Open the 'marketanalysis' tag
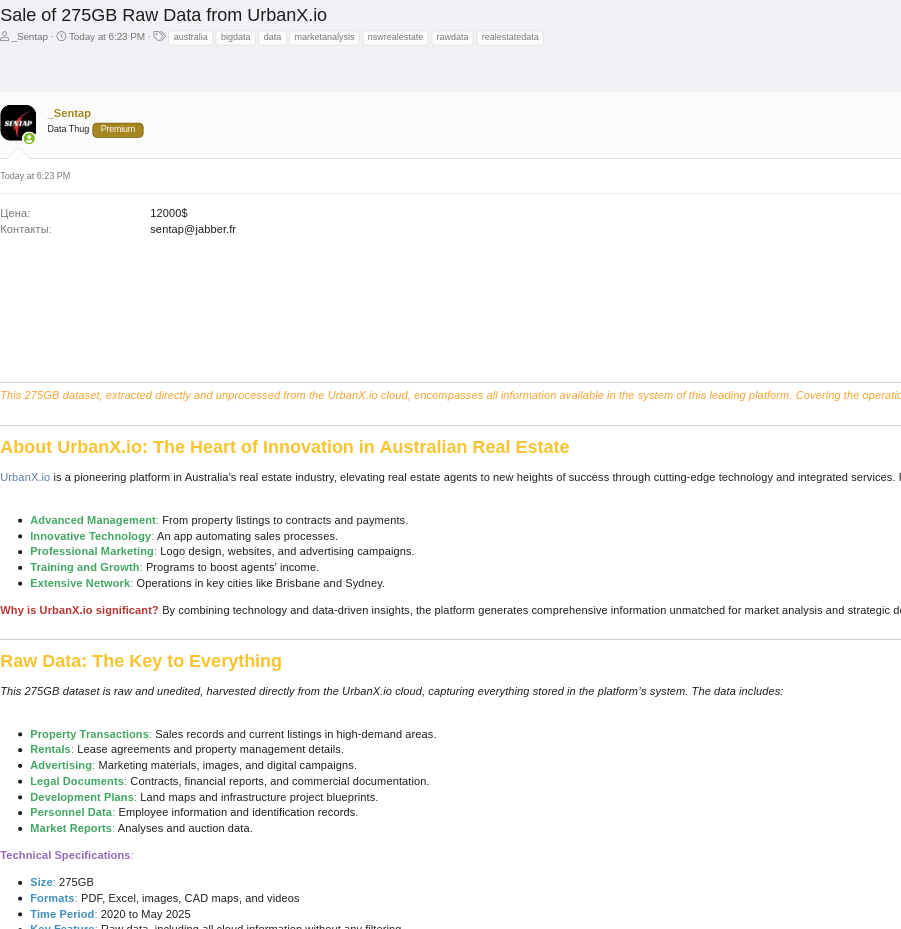Screen dimensions: 901x929 [x=324, y=37]
